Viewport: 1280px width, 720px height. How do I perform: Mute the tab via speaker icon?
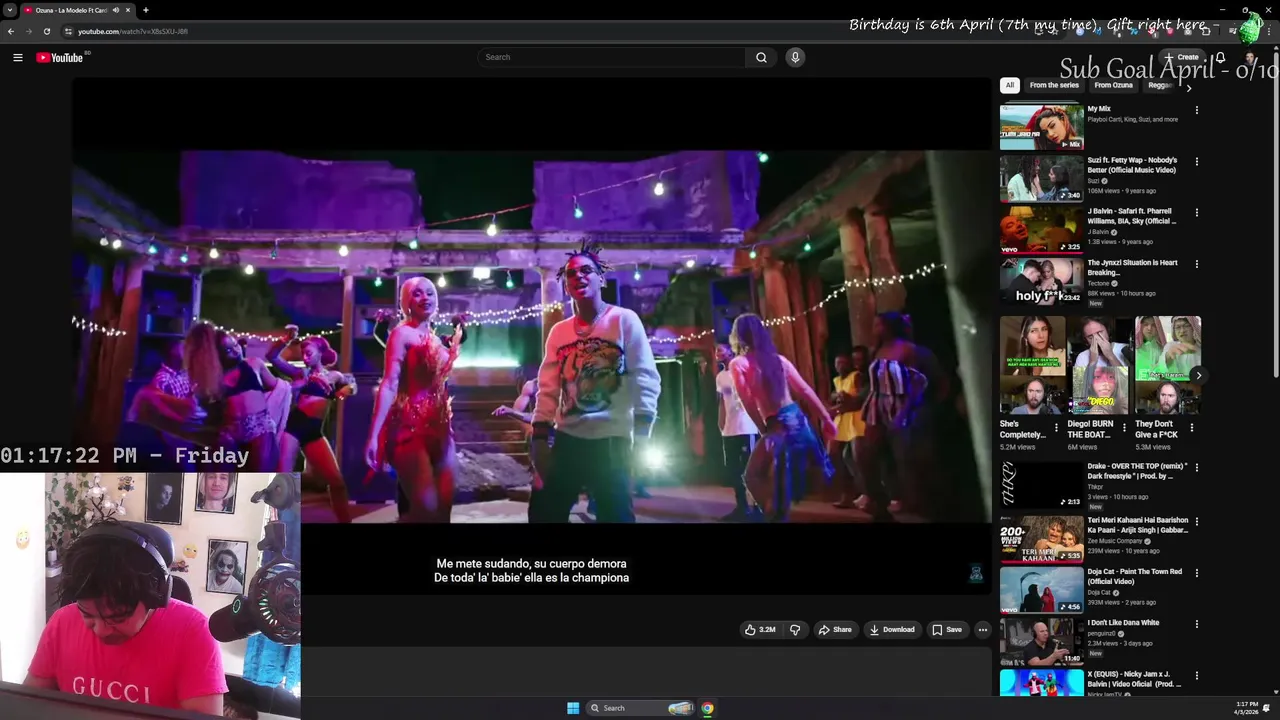(x=116, y=10)
